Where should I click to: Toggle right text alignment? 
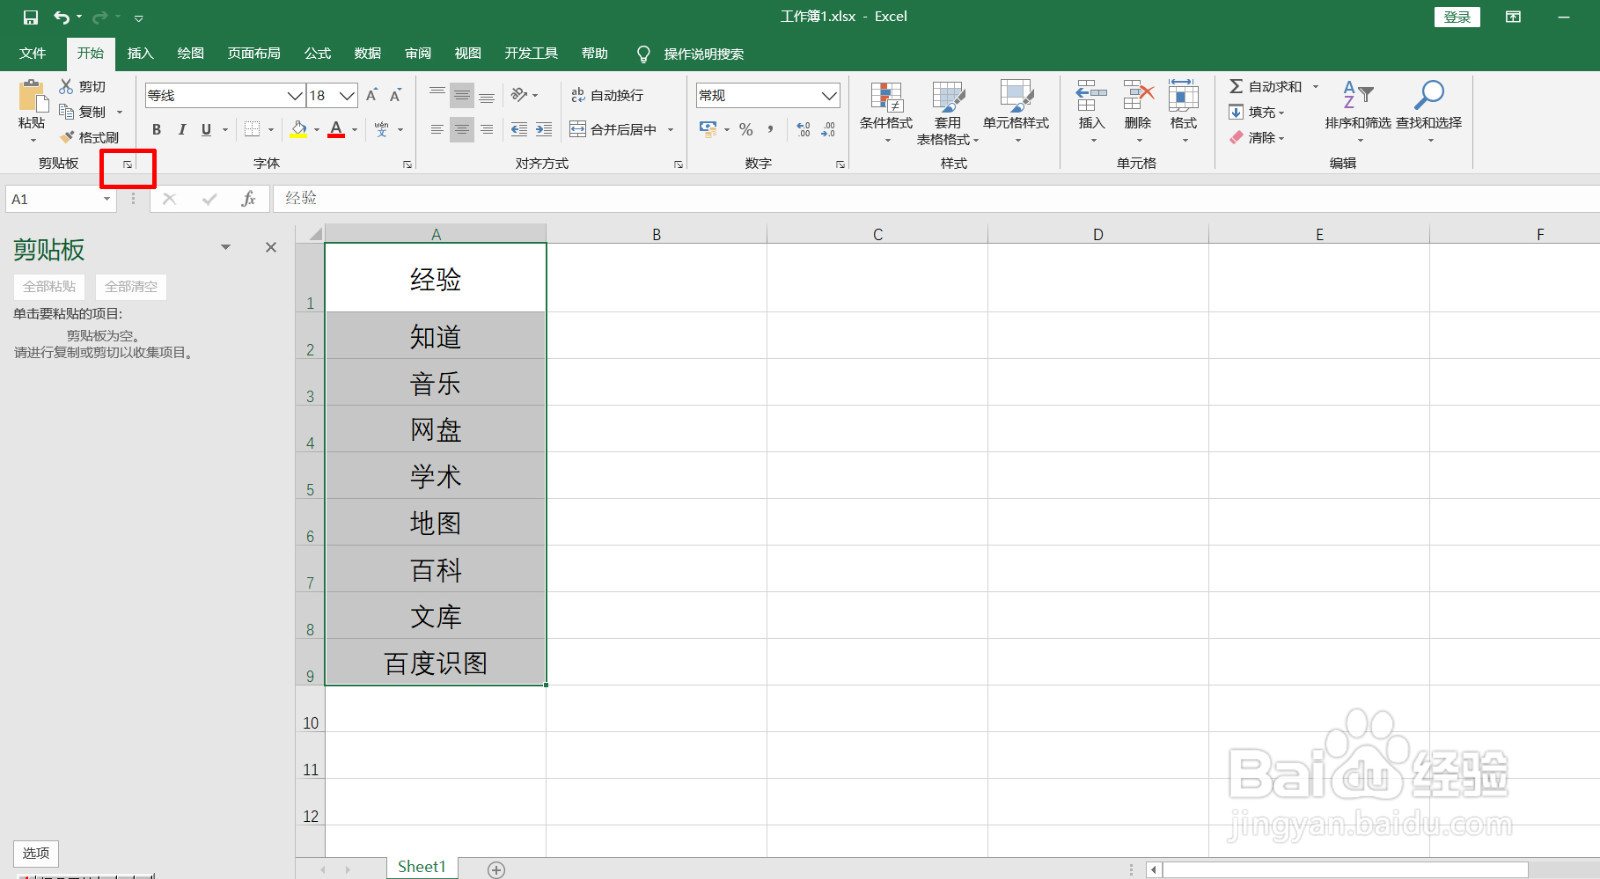point(486,129)
